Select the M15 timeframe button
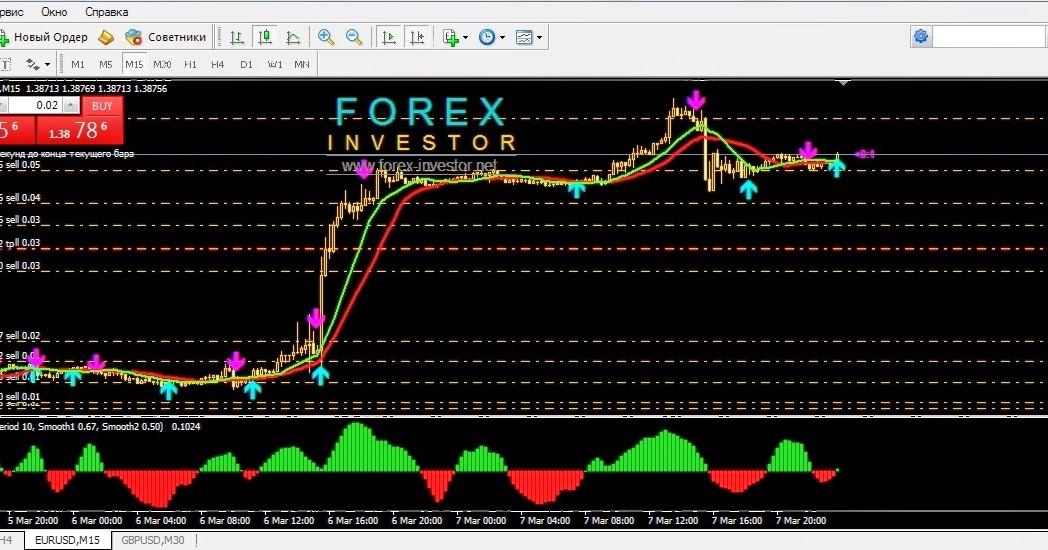 134,64
